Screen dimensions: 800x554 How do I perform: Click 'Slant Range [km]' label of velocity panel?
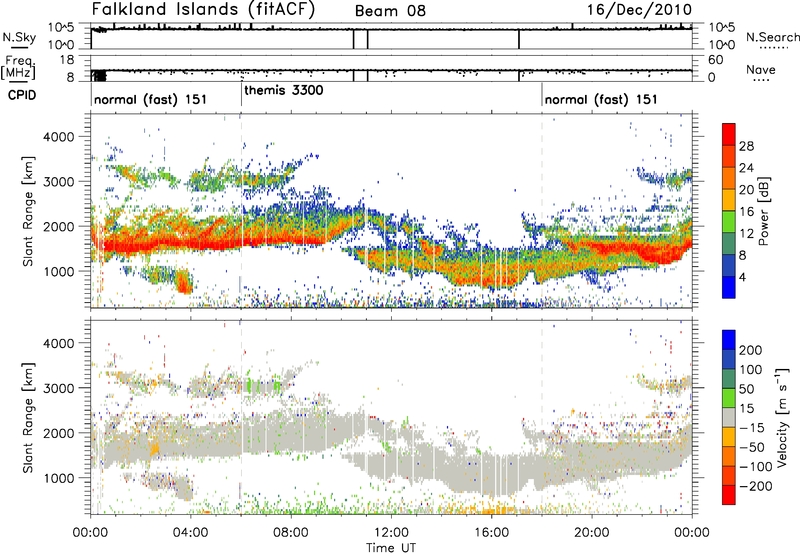coord(28,417)
